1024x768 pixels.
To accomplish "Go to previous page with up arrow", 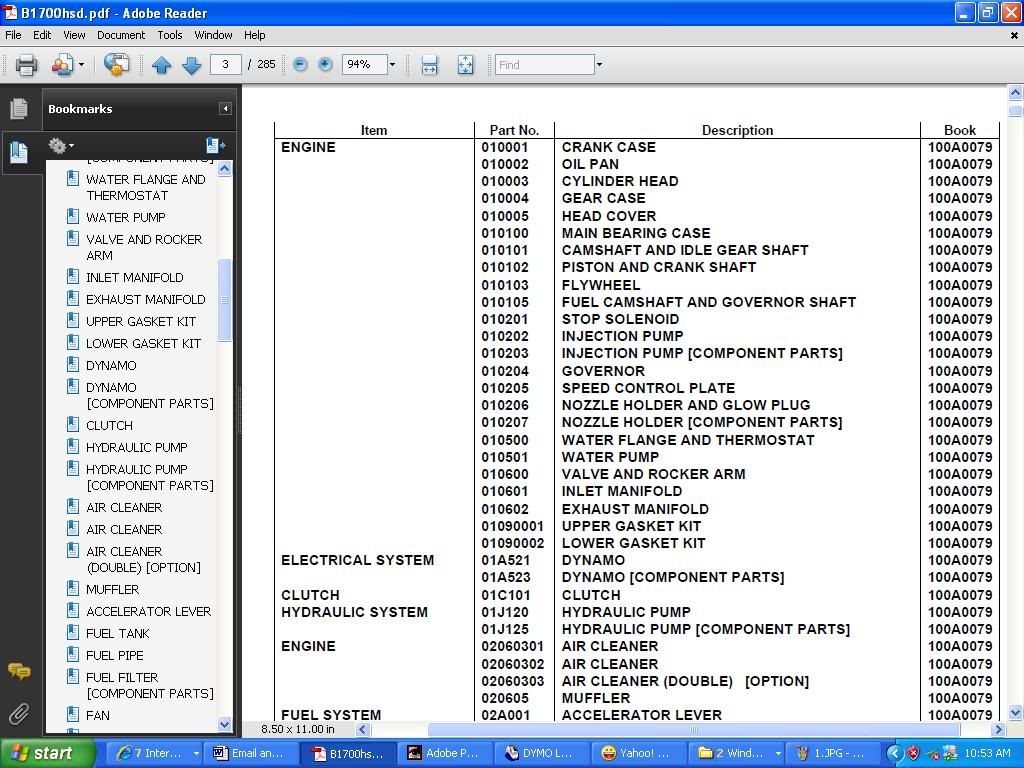I will (161, 65).
